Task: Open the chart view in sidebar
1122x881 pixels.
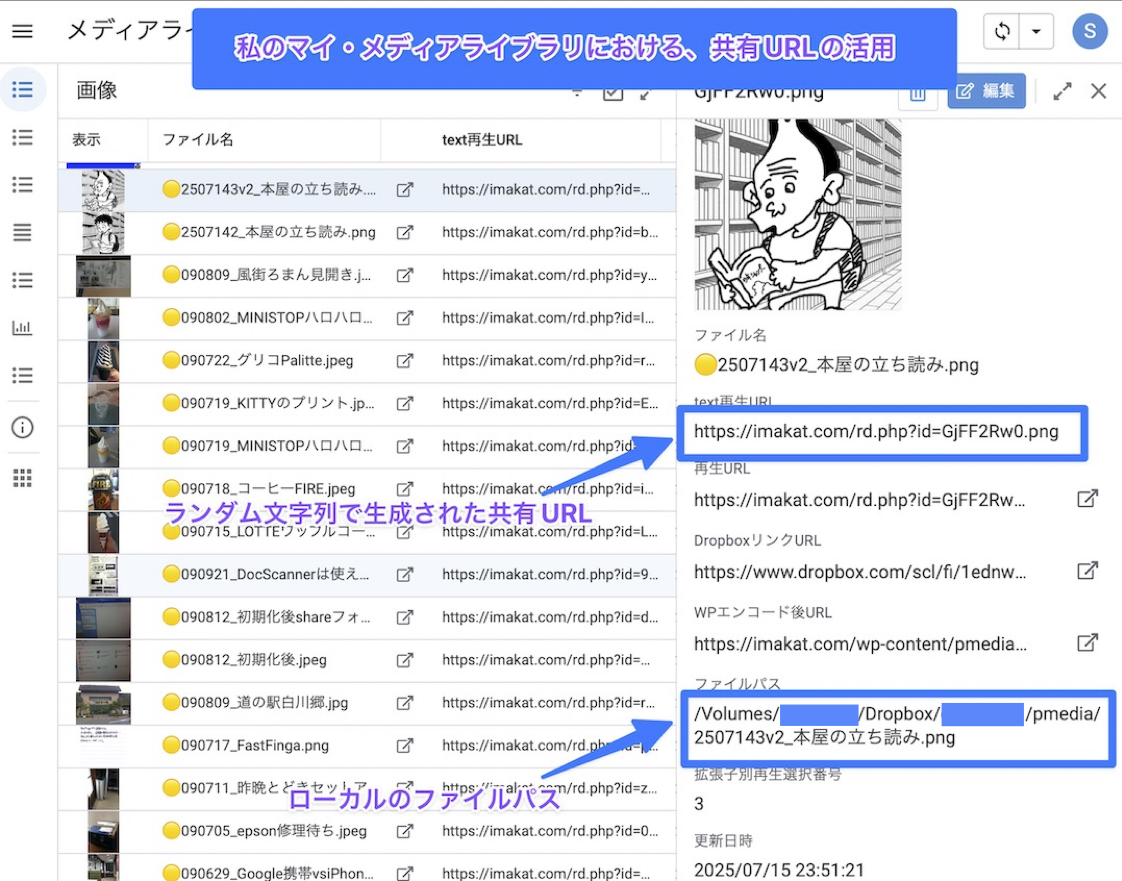Action: pyautogui.click(x=22, y=328)
